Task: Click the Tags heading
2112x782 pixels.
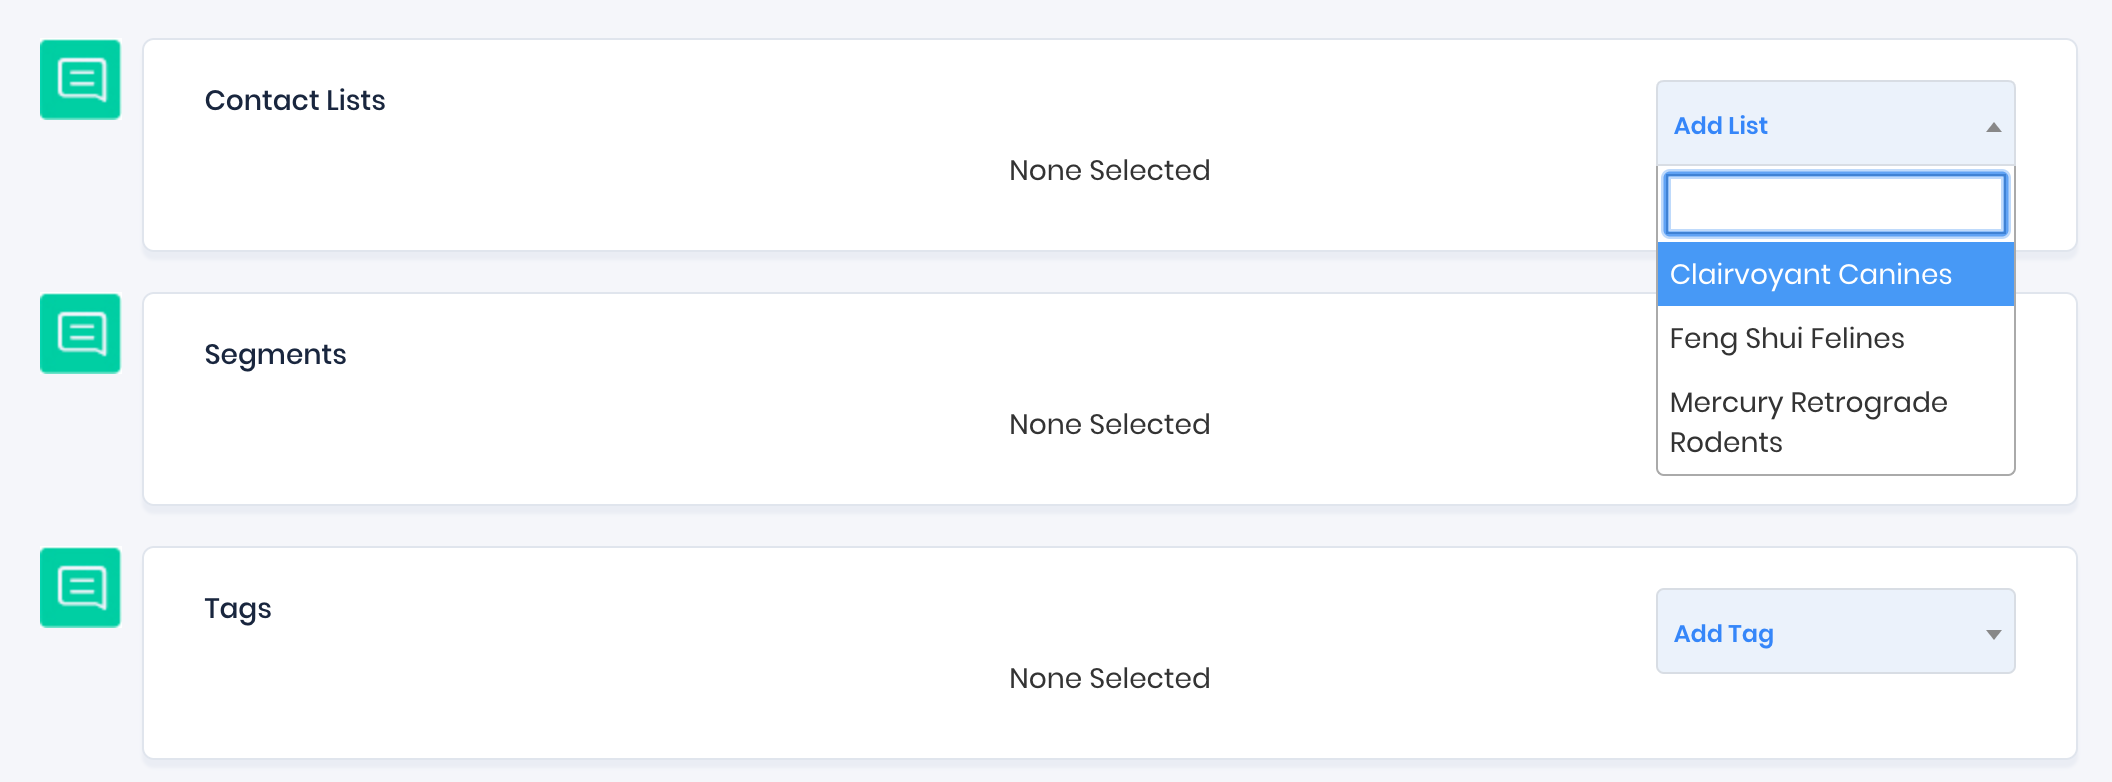Action: click(x=238, y=609)
